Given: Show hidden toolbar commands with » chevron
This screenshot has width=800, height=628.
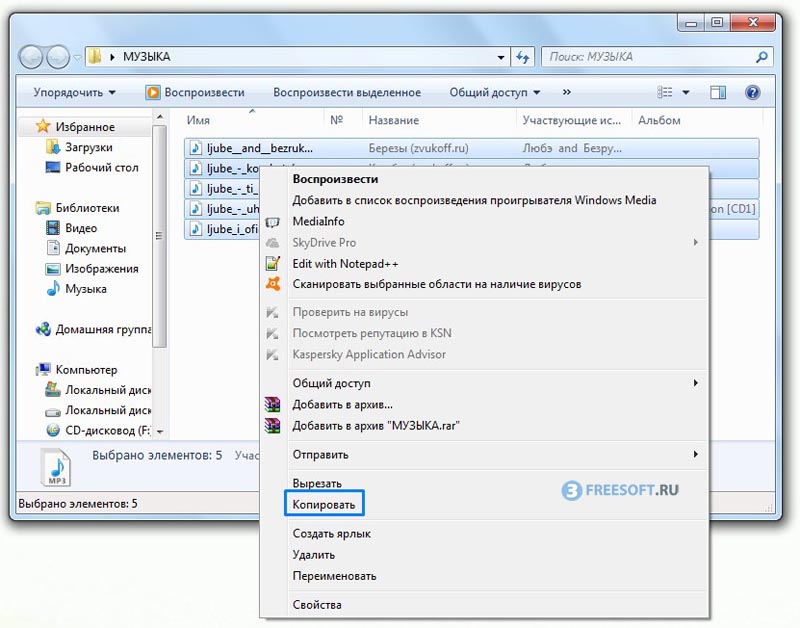Looking at the screenshot, I should coord(566,92).
